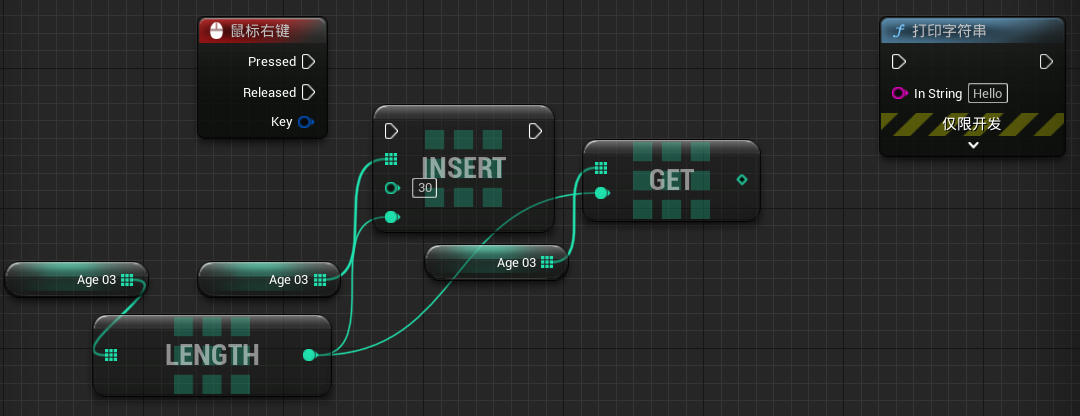The width and height of the screenshot is (1080, 416).
Task: Click the 仅限开发 development-only banner
Action: tap(972, 124)
